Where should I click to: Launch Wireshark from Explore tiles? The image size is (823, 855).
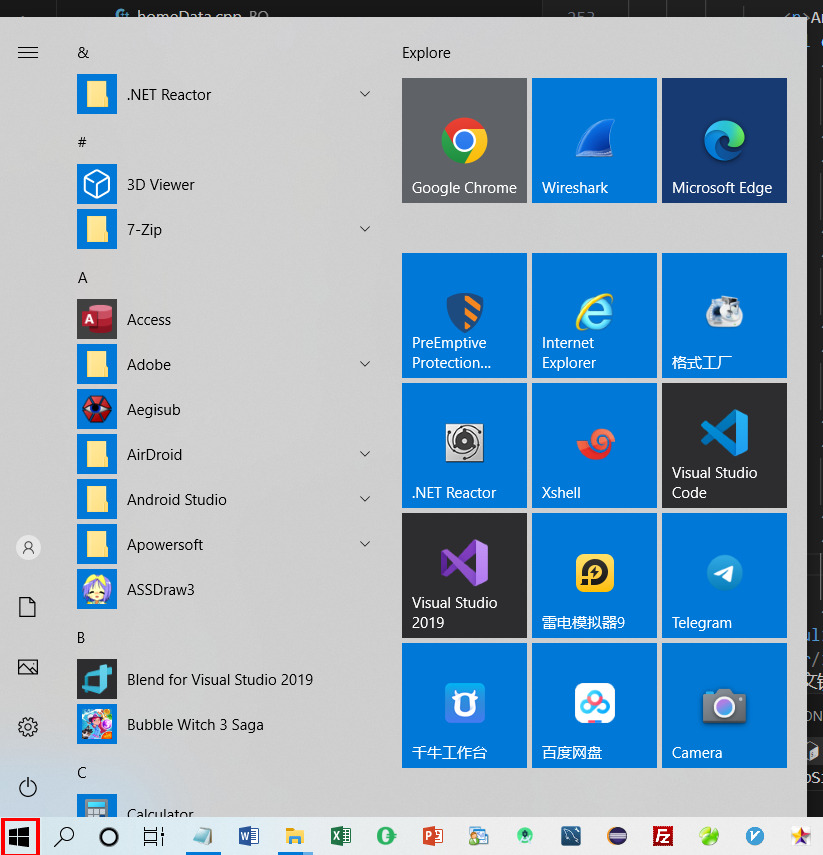[594, 140]
